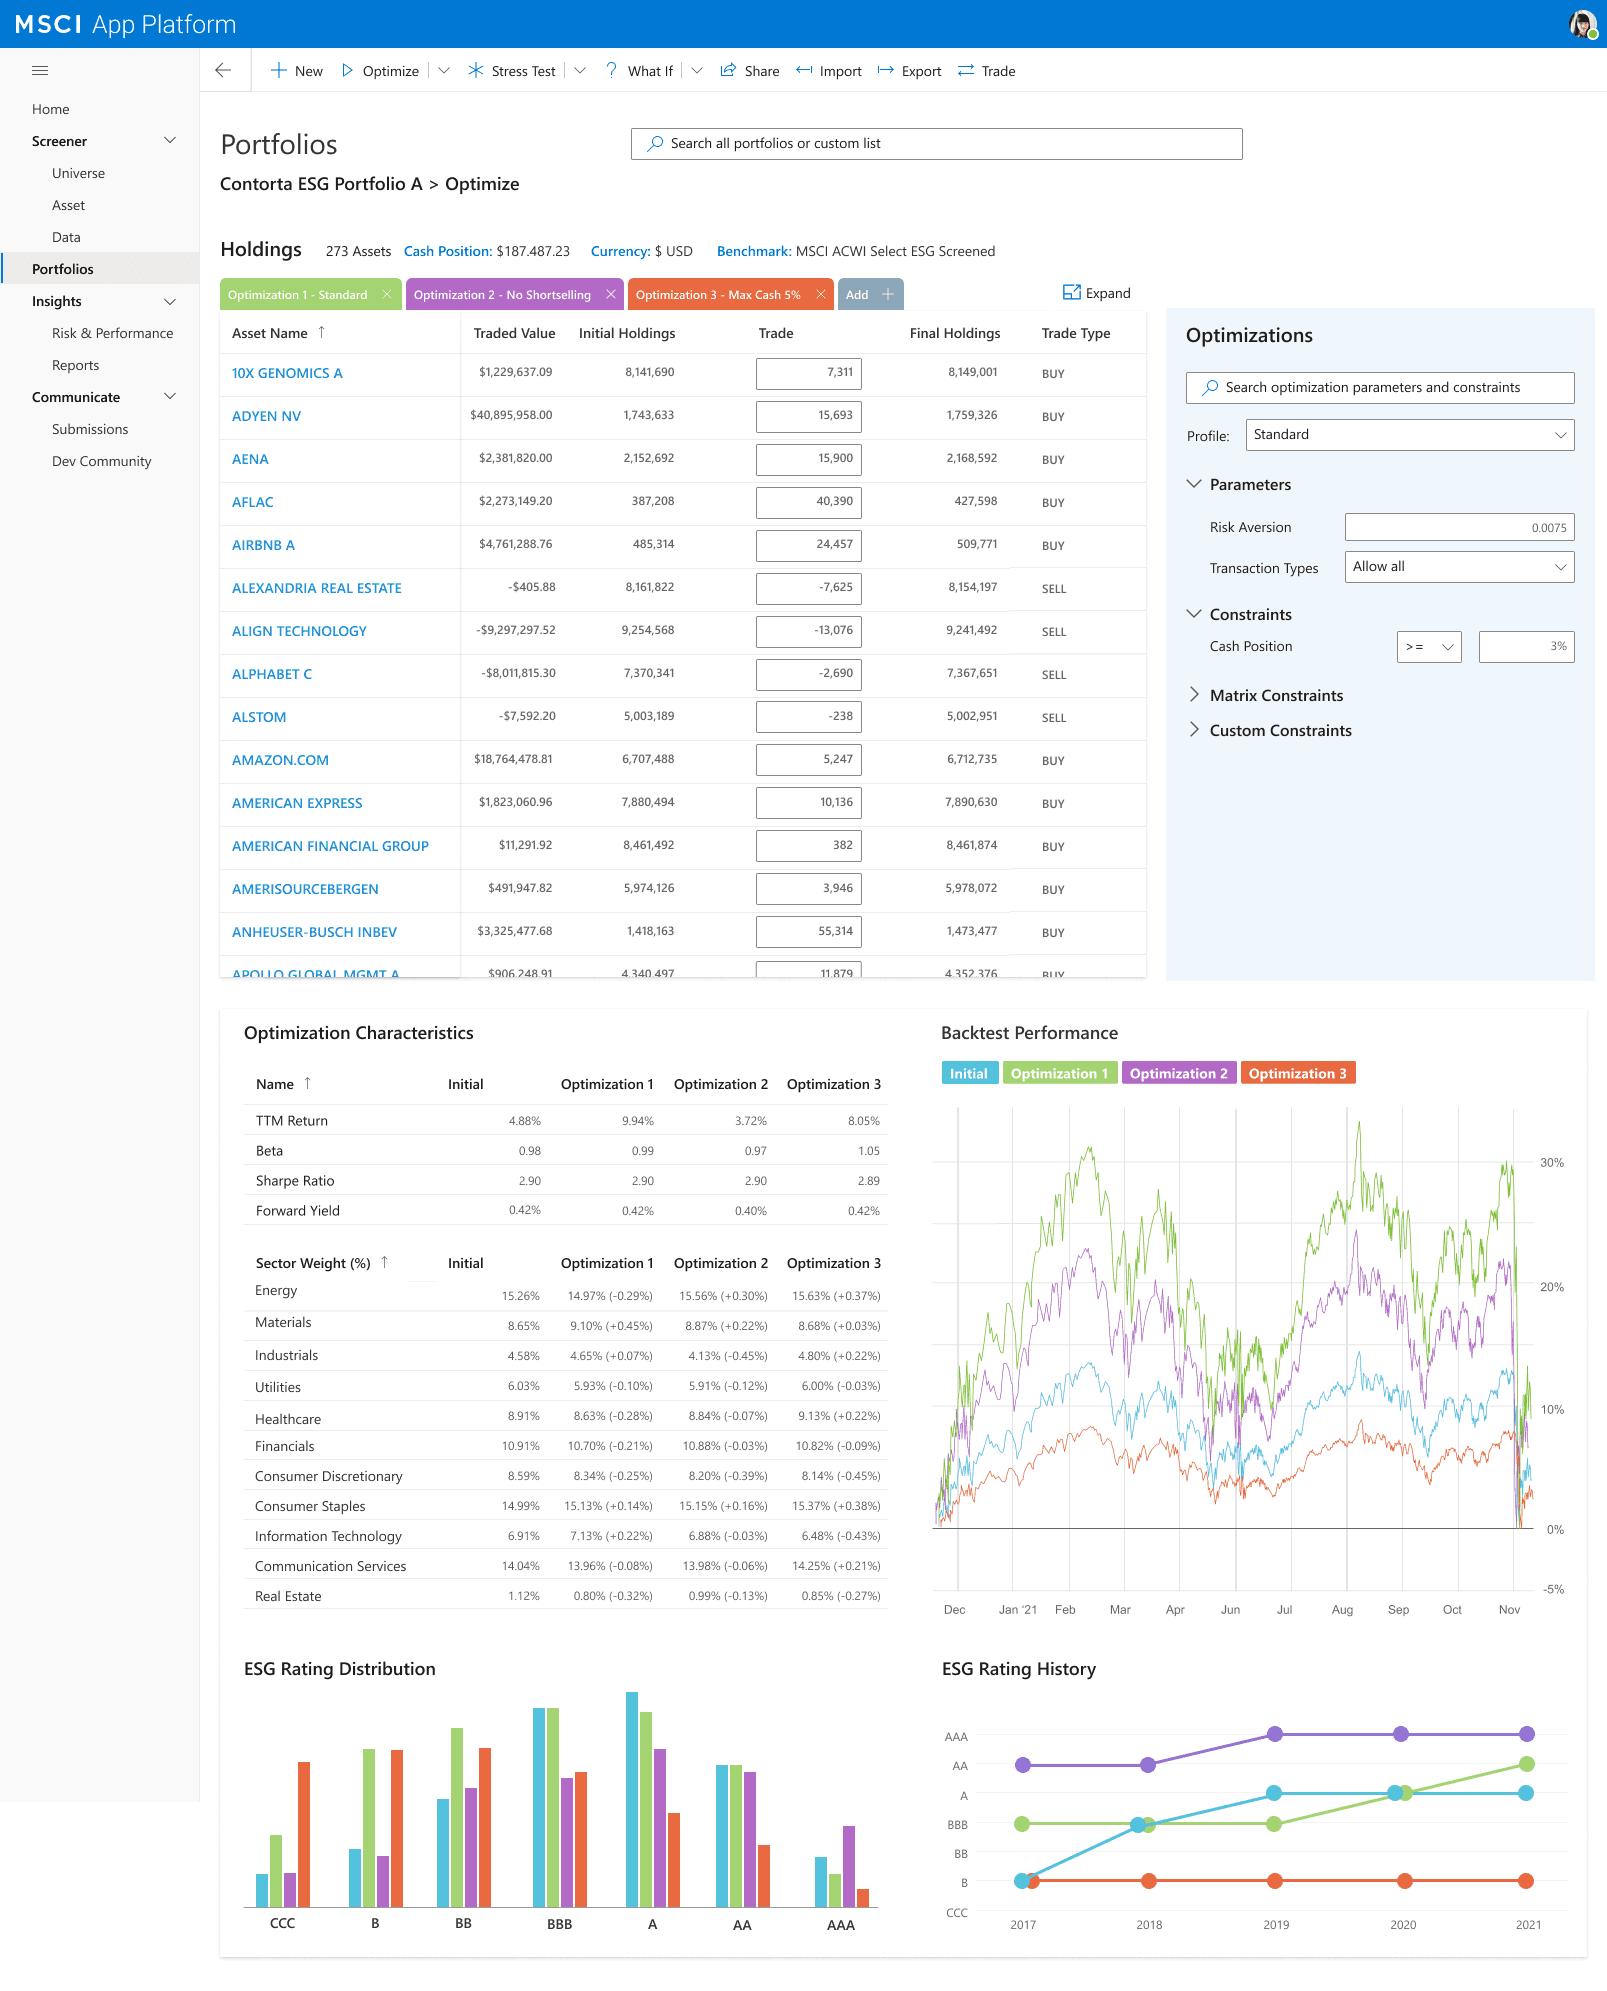1607x1991 pixels.
Task: Edit the ALPHABET C trade field
Action: coord(809,674)
